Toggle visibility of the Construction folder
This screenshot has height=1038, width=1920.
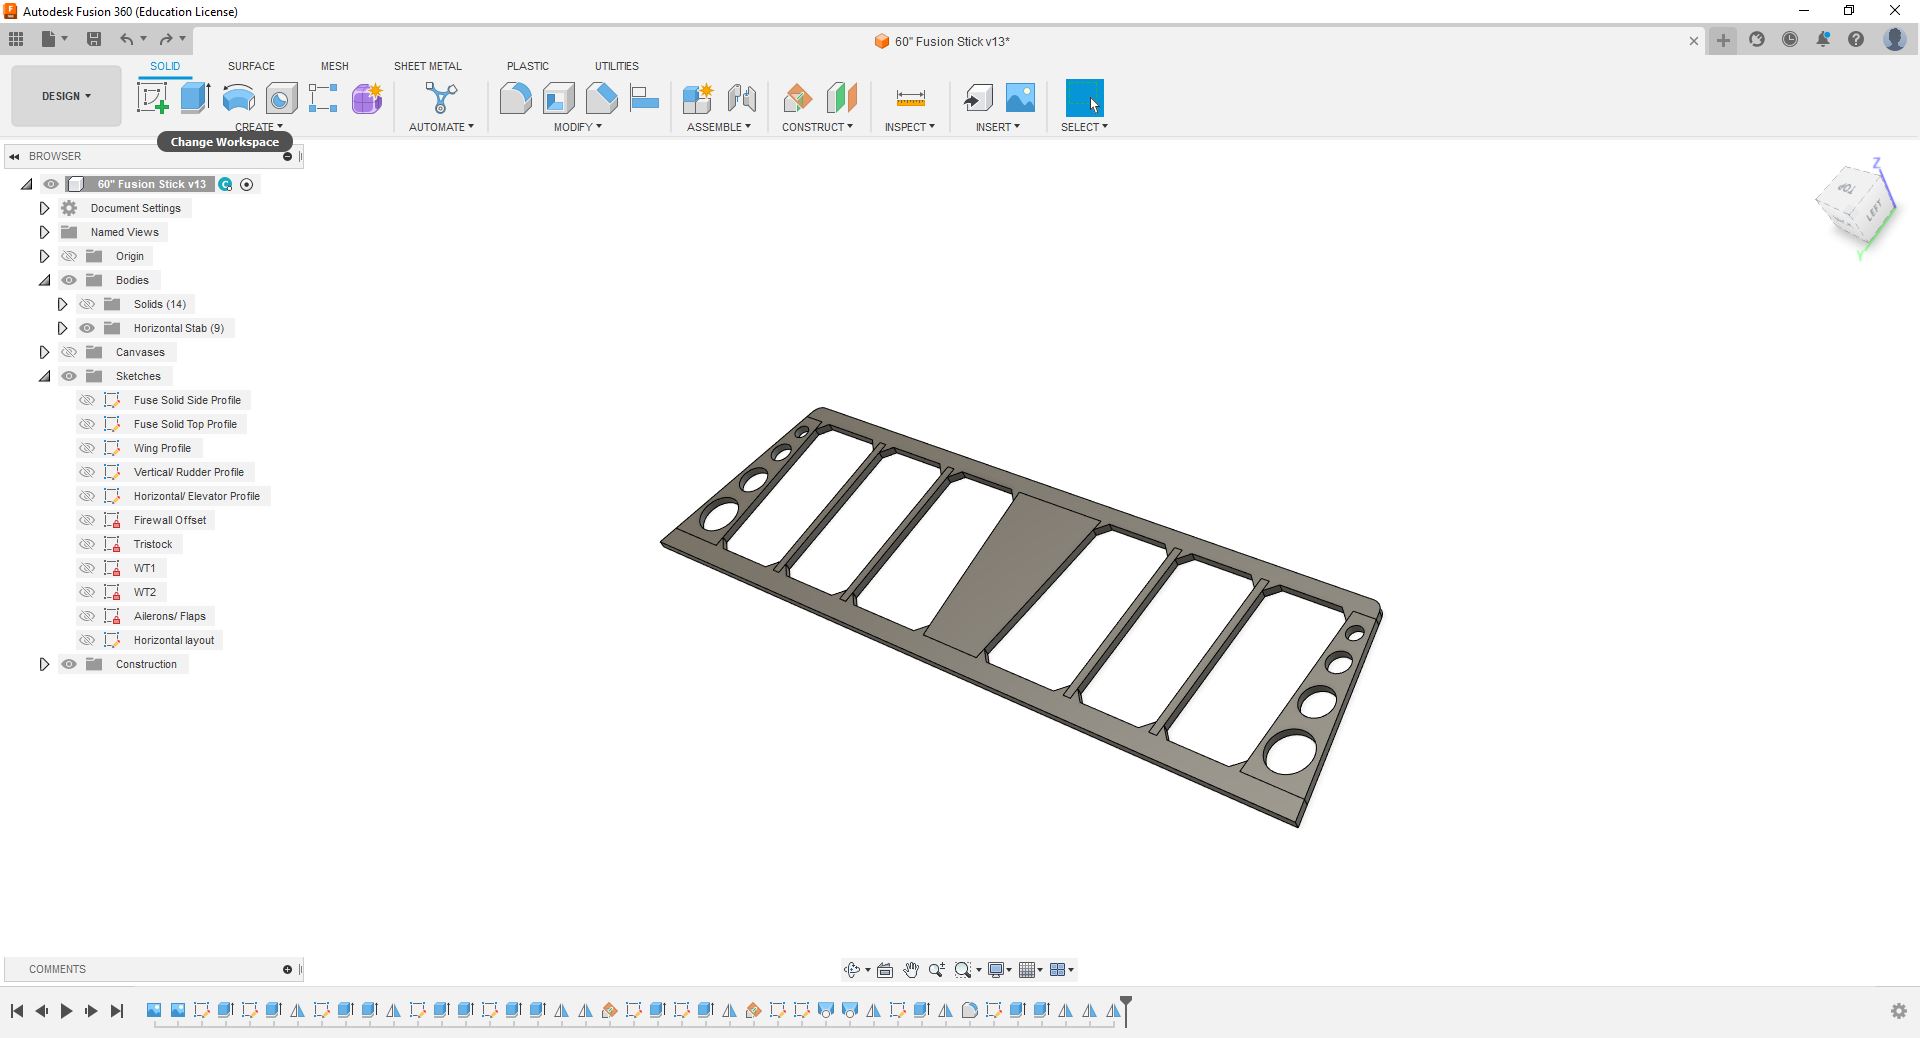point(69,664)
